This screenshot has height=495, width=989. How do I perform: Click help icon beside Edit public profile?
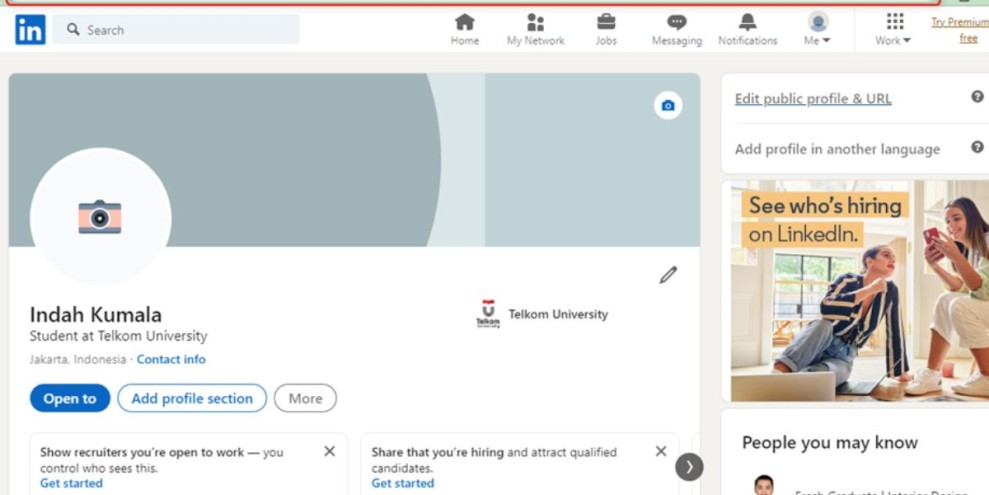click(977, 97)
